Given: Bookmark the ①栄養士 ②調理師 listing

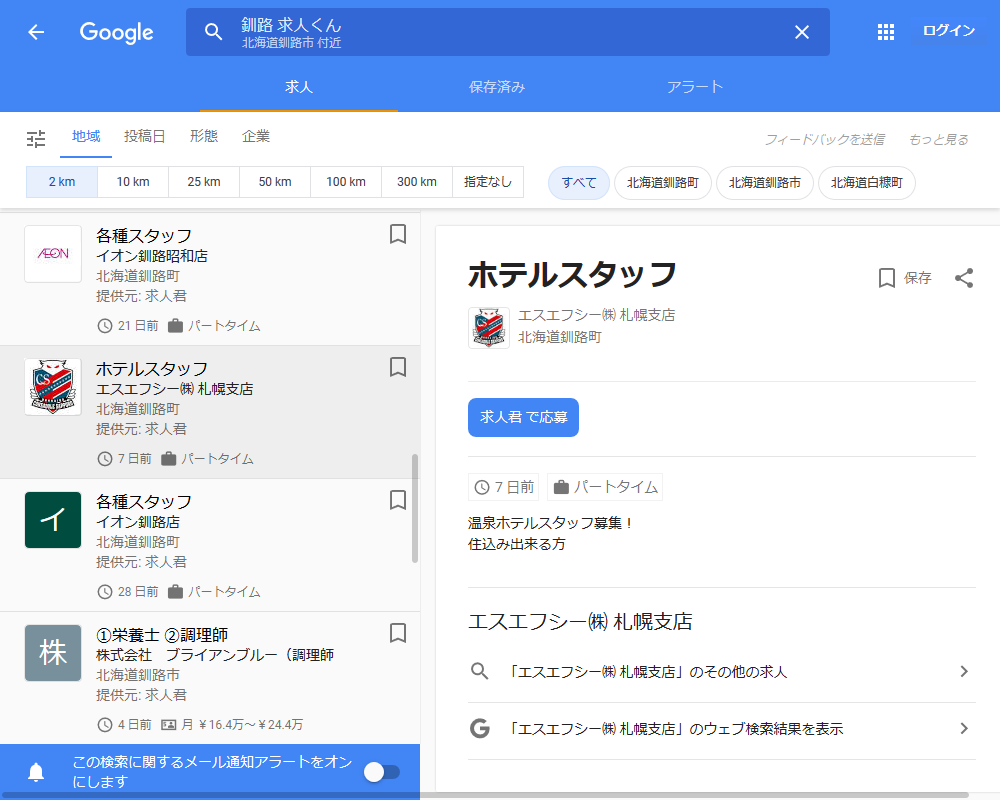Looking at the screenshot, I should tap(397, 633).
